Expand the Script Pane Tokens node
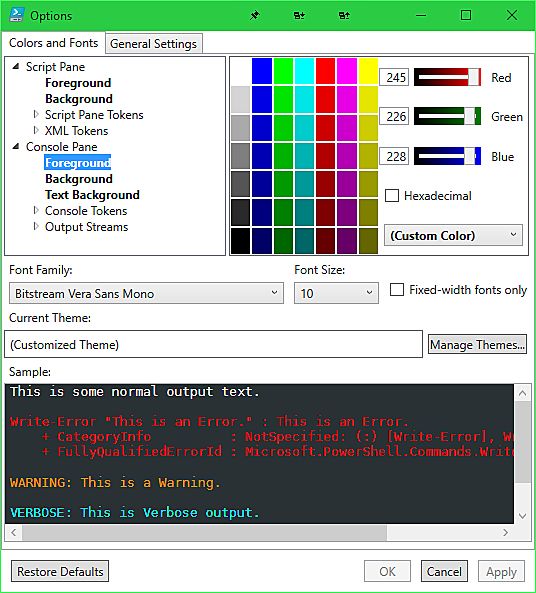 click(36, 114)
